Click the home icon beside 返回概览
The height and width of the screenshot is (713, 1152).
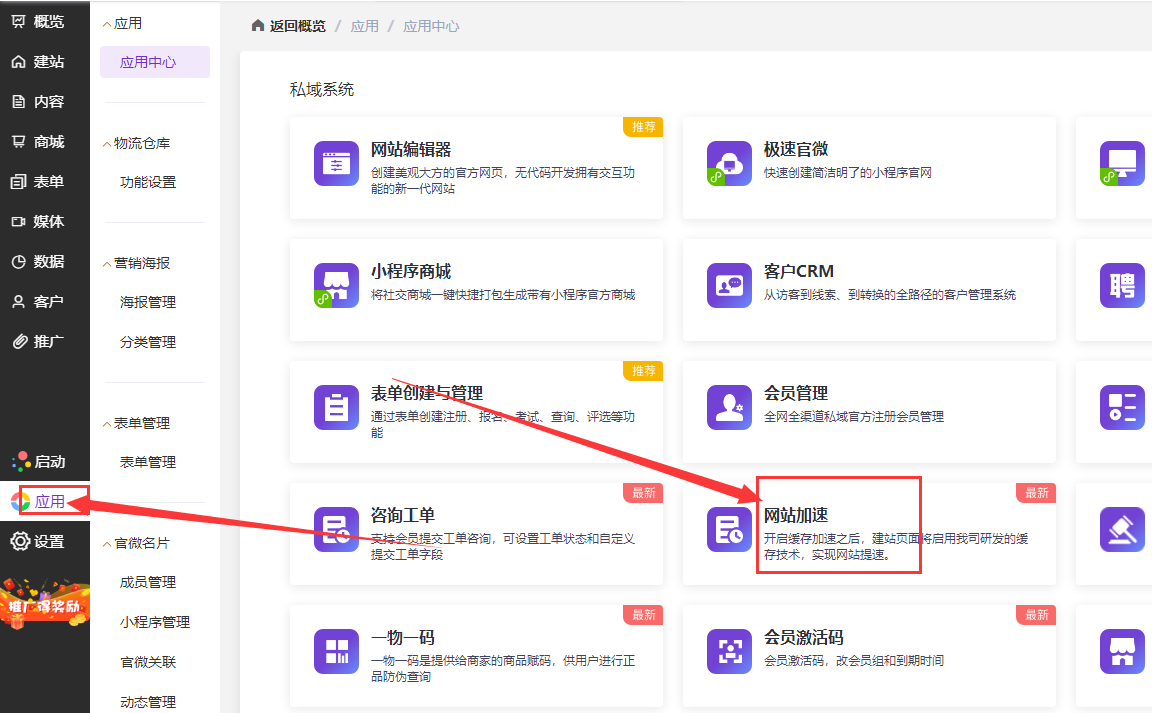[258, 26]
